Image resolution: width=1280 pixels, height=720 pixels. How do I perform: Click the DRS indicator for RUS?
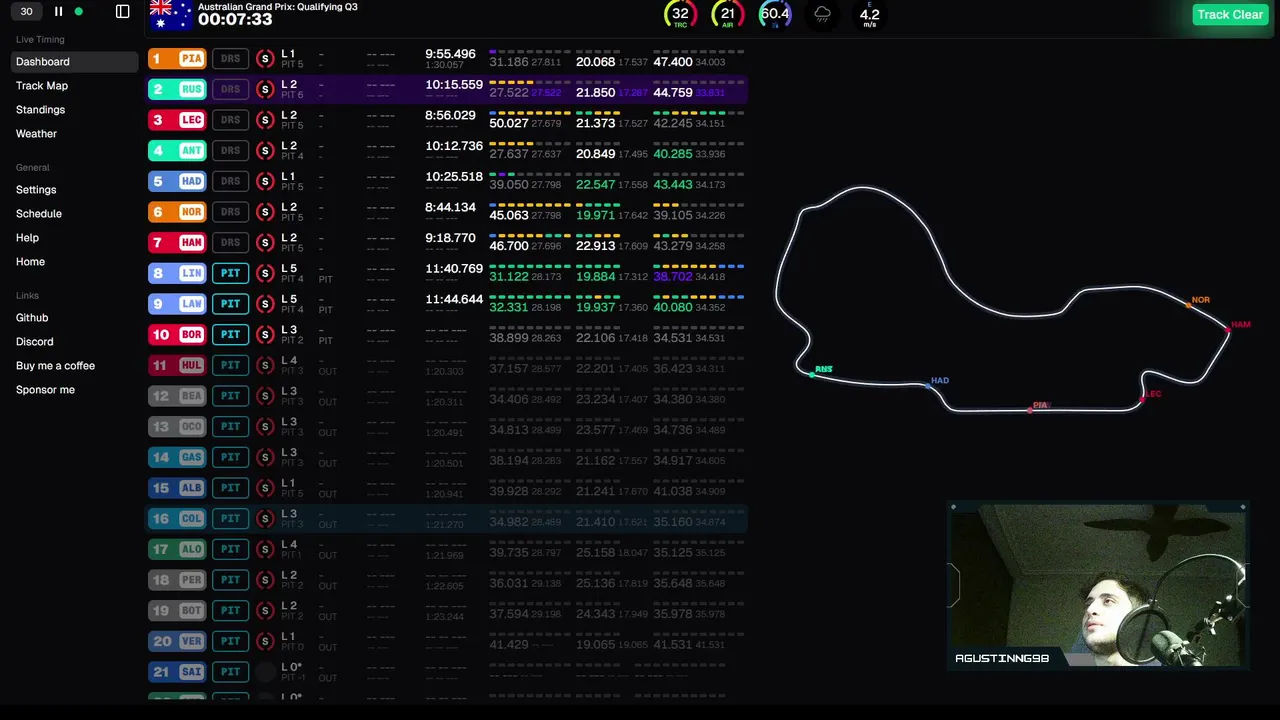pos(230,89)
